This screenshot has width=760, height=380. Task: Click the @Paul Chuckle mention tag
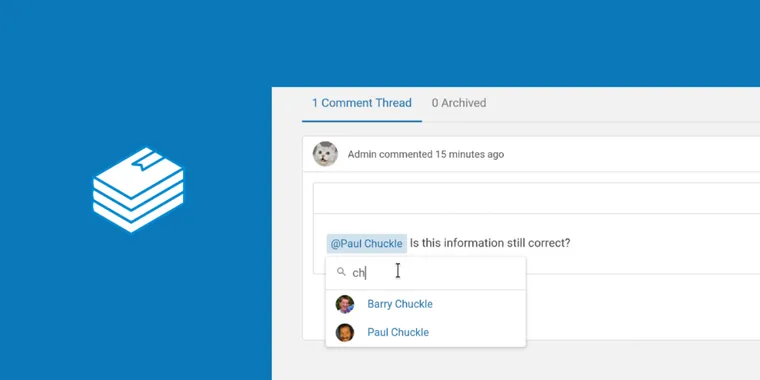pyautogui.click(x=366, y=243)
